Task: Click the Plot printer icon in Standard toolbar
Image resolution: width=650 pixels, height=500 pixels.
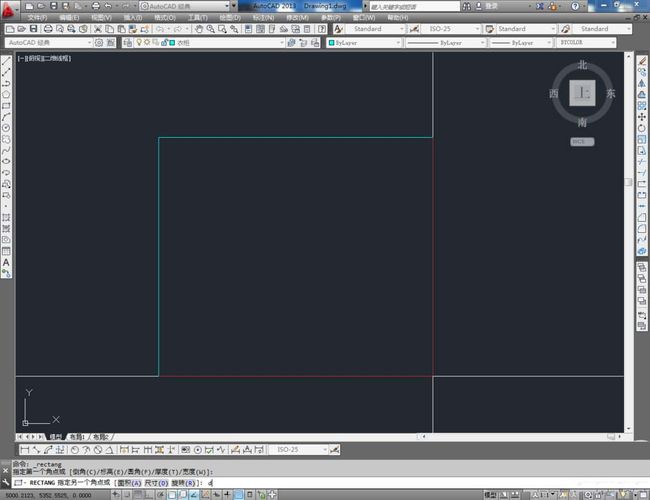Action: click(x=48, y=29)
